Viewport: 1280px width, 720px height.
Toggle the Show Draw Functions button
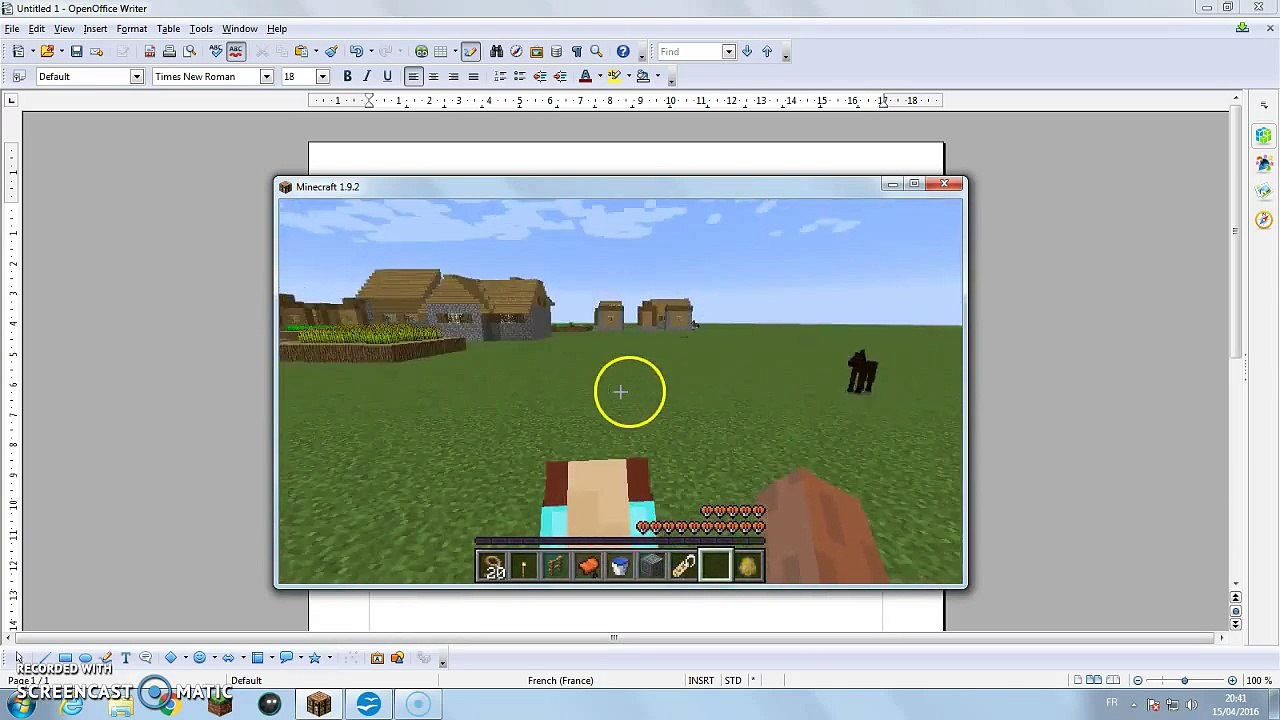(471, 51)
